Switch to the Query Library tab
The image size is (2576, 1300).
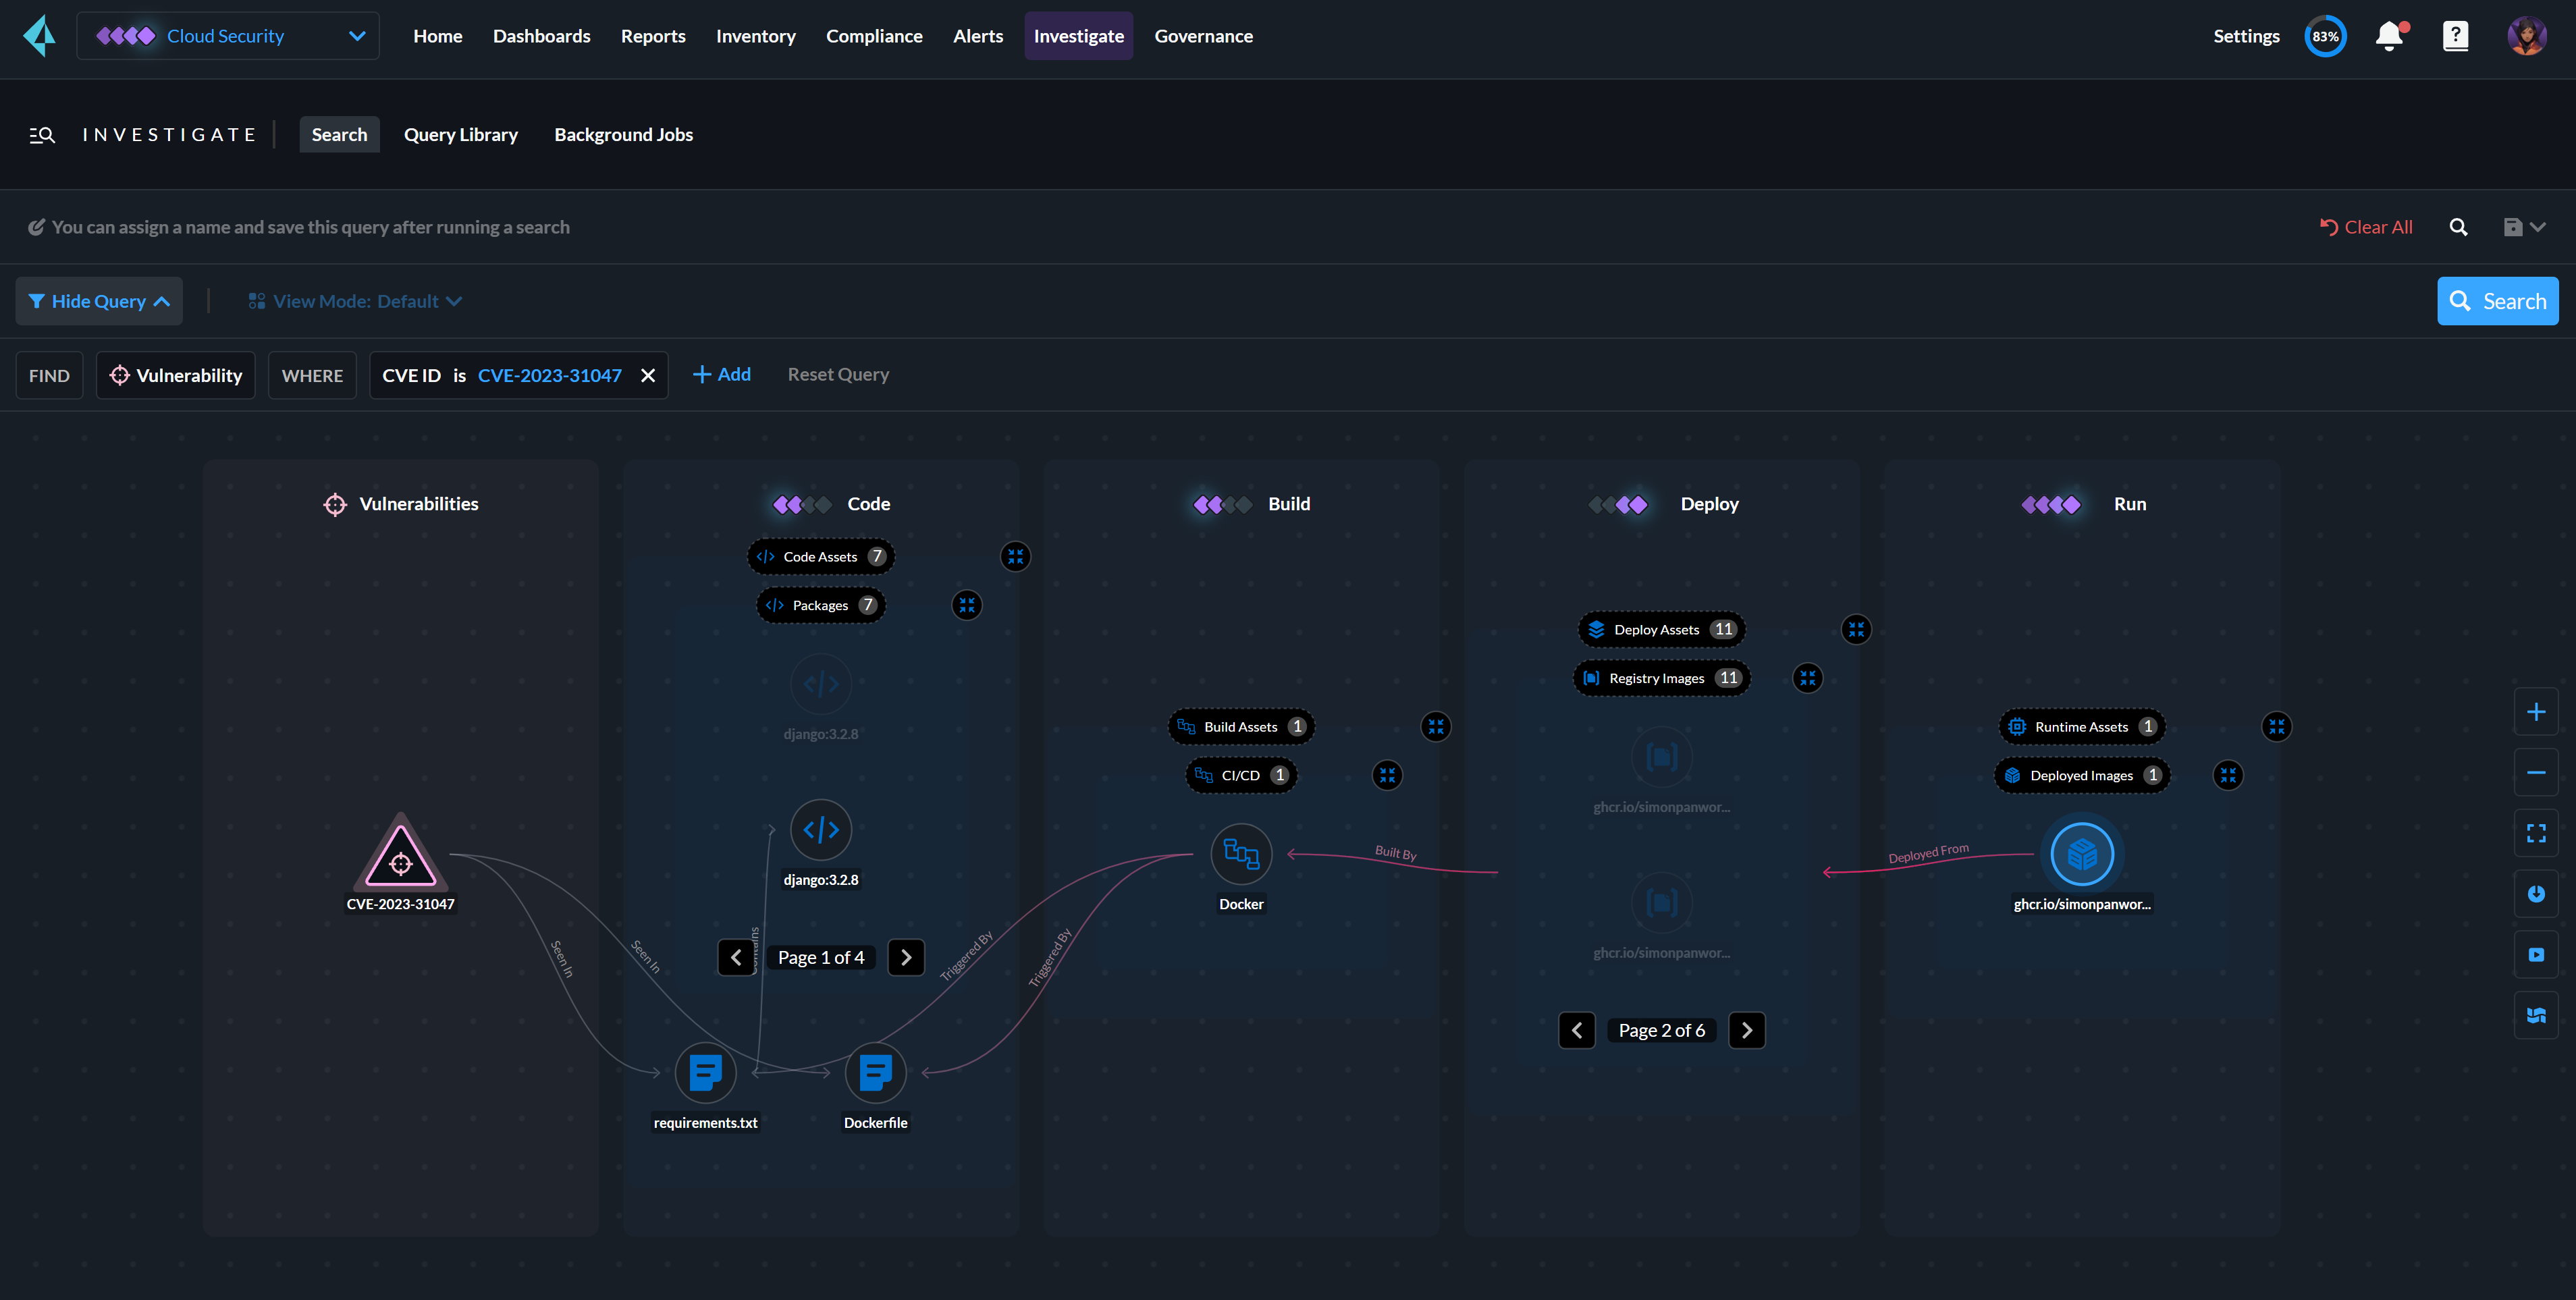click(x=461, y=135)
